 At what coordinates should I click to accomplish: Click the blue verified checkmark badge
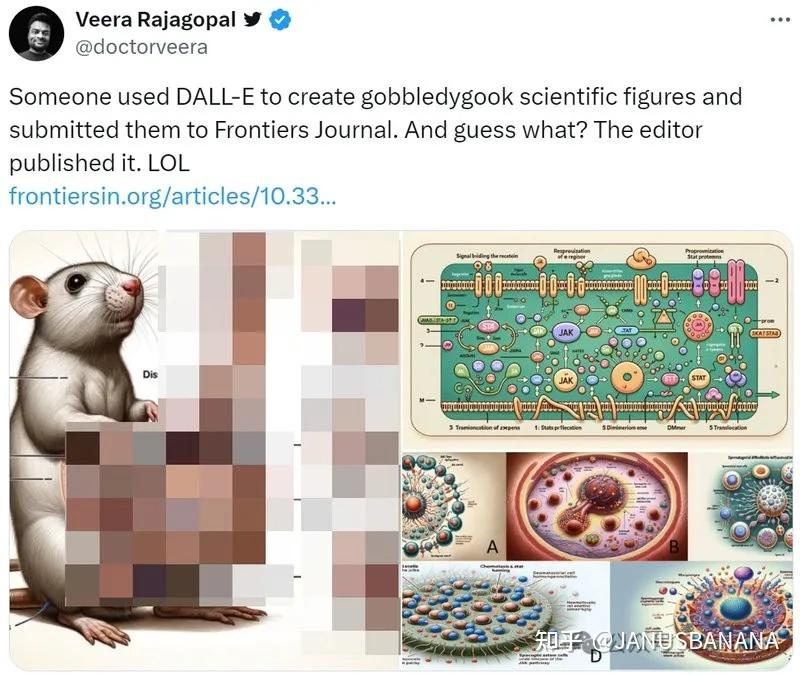click(x=280, y=20)
